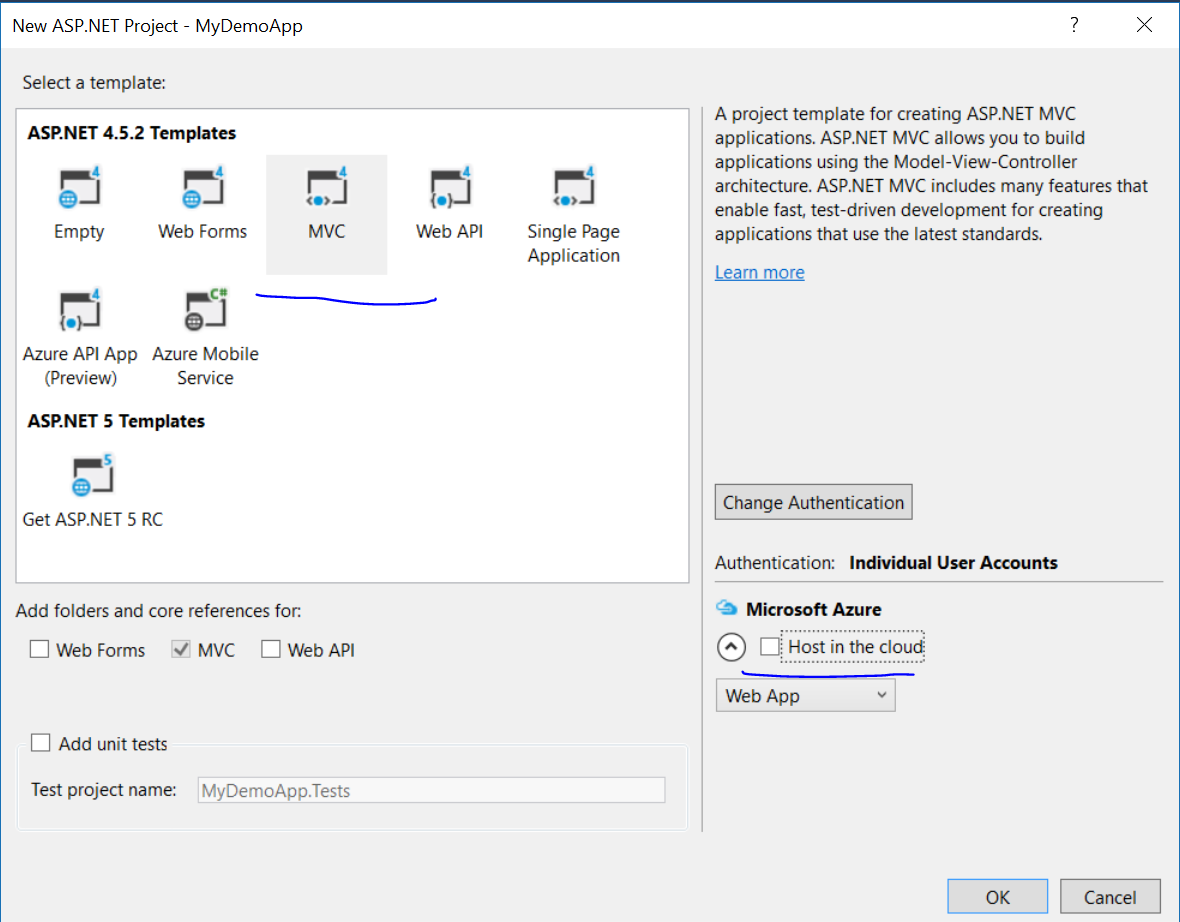Image resolution: width=1180 pixels, height=922 pixels.
Task: Choose the Azure API App (Preview) template
Action: click(x=80, y=338)
